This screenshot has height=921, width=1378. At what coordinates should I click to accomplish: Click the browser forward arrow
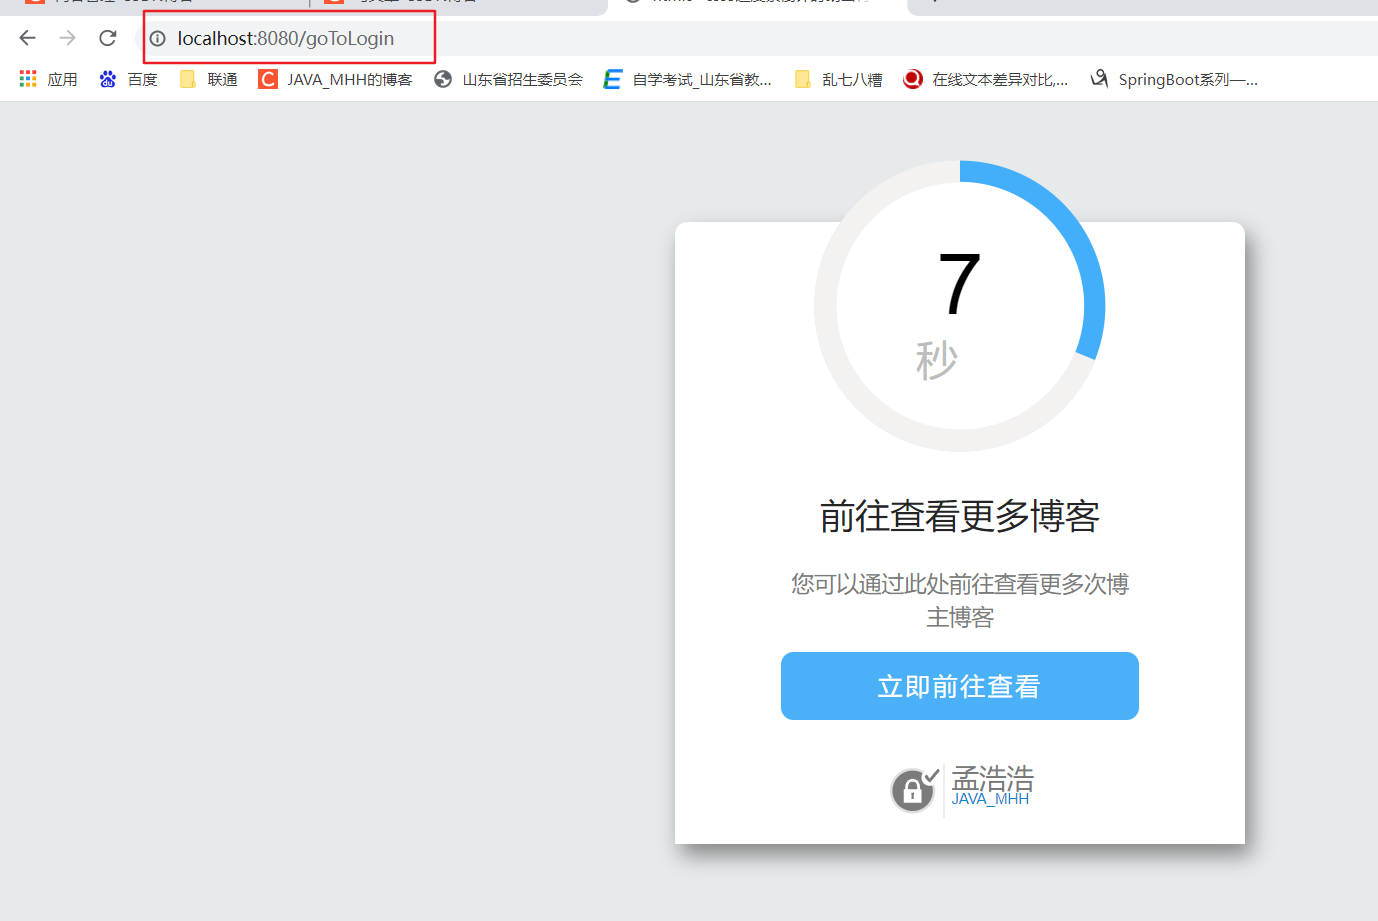[x=66, y=38]
